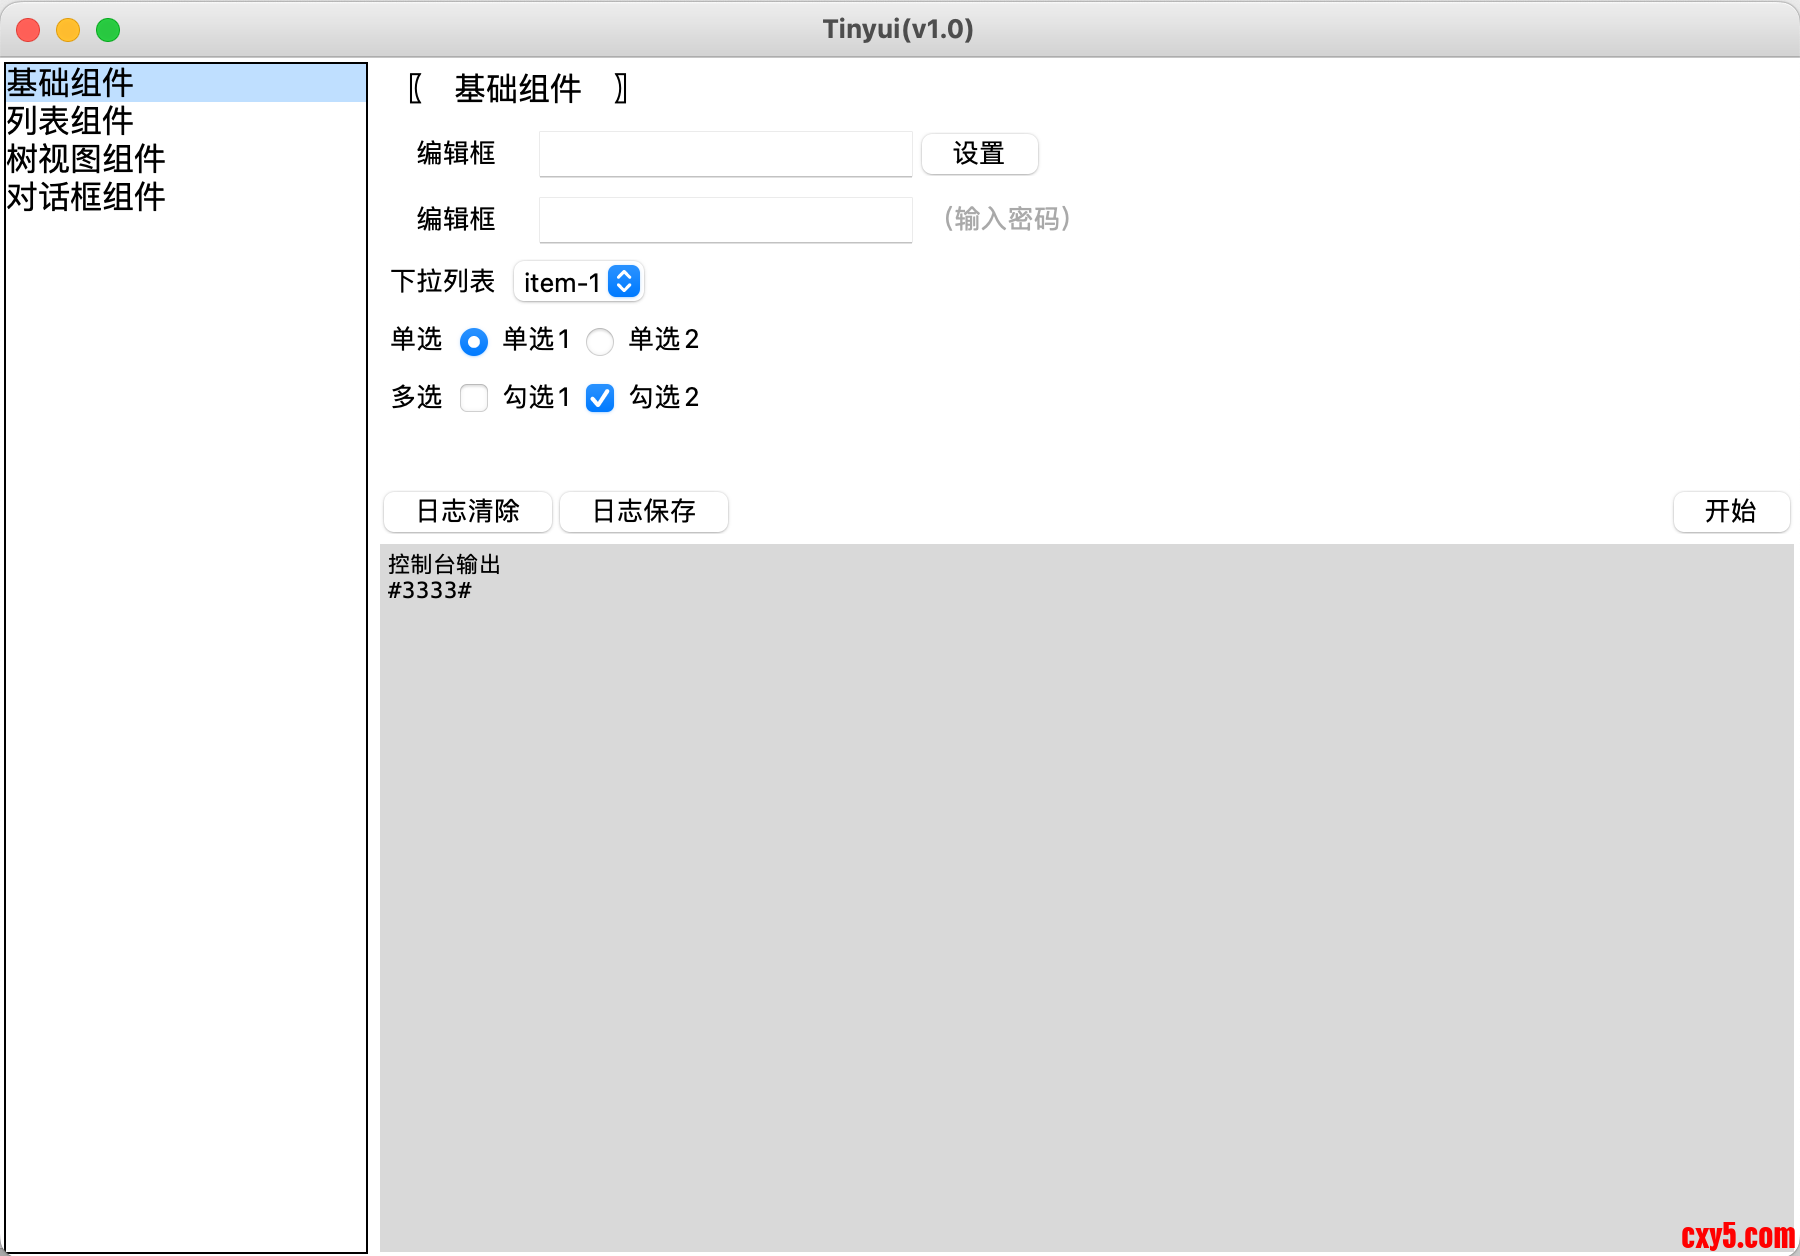Close the Tinyui window with red button

tap(28, 30)
